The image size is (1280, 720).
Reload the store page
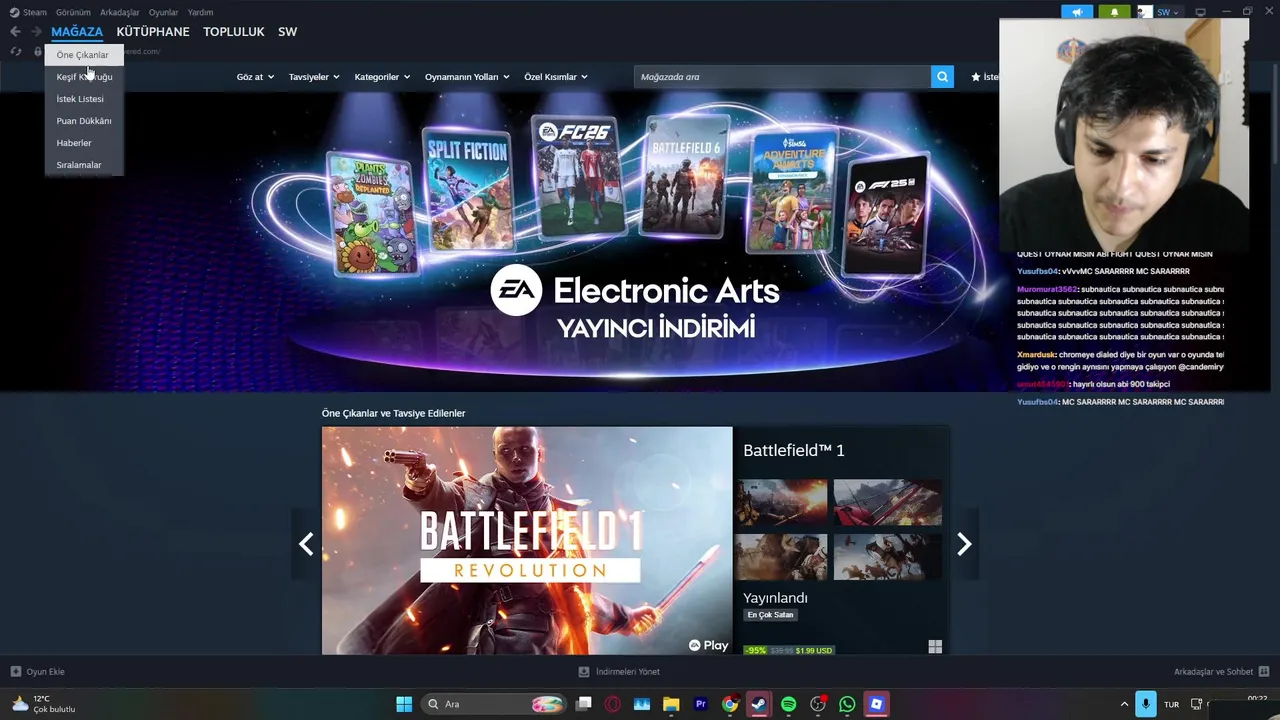tap(16, 51)
